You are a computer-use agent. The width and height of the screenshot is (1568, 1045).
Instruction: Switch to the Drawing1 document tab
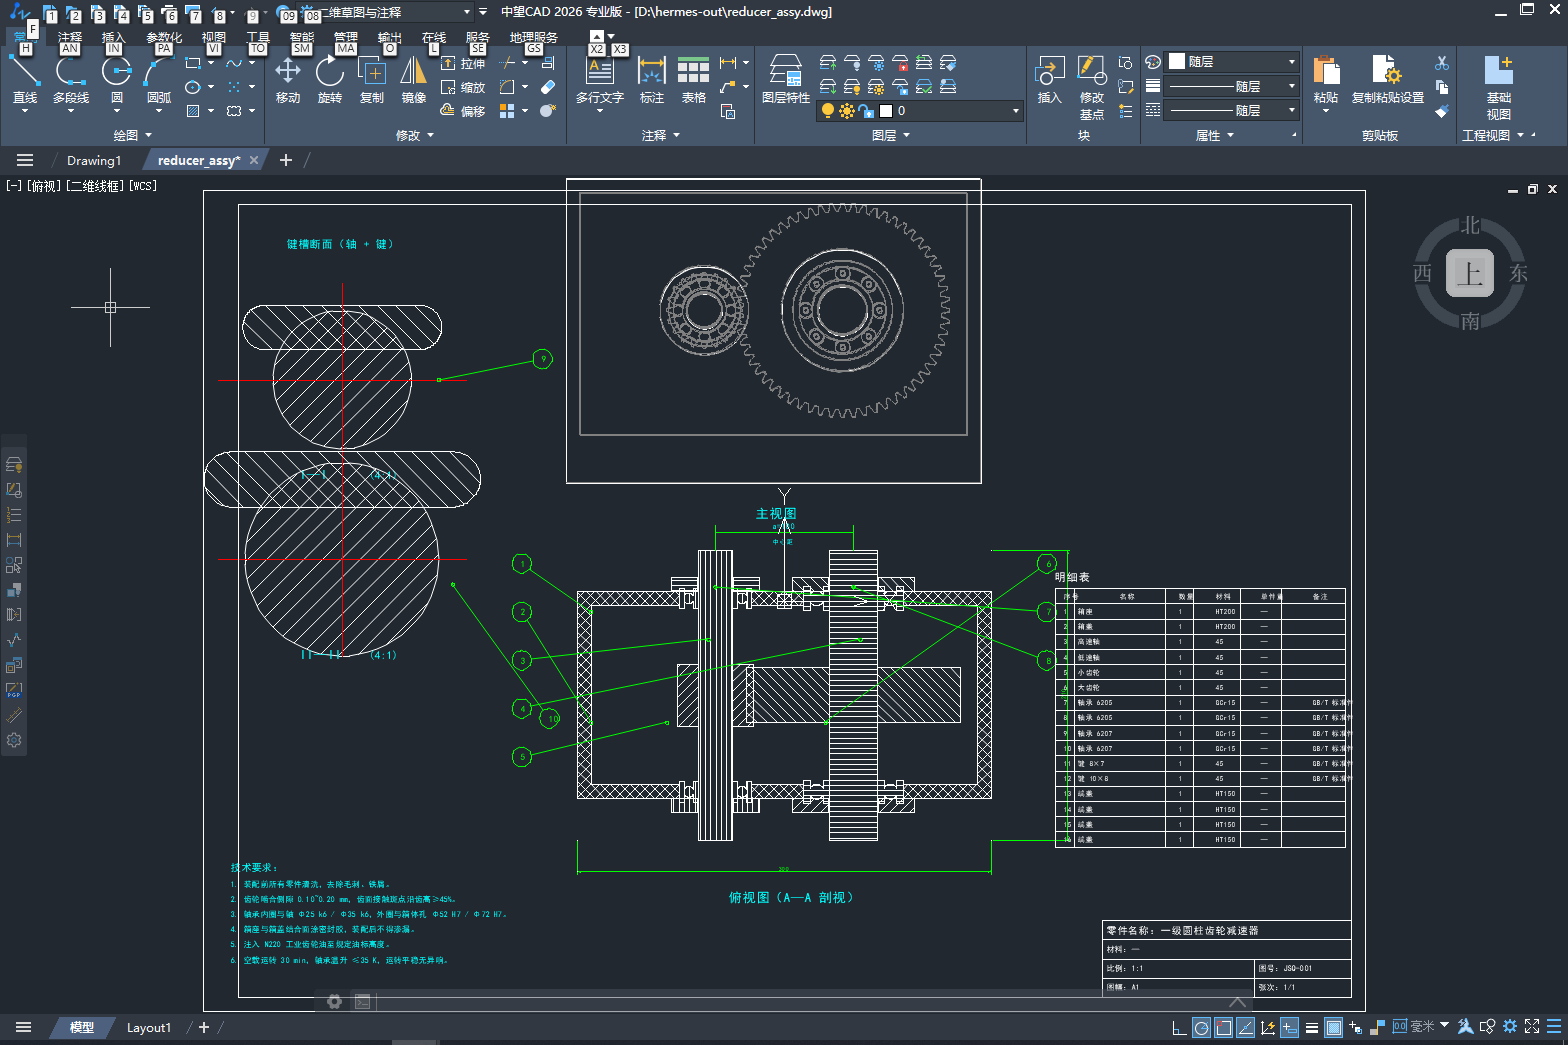pos(94,160)
